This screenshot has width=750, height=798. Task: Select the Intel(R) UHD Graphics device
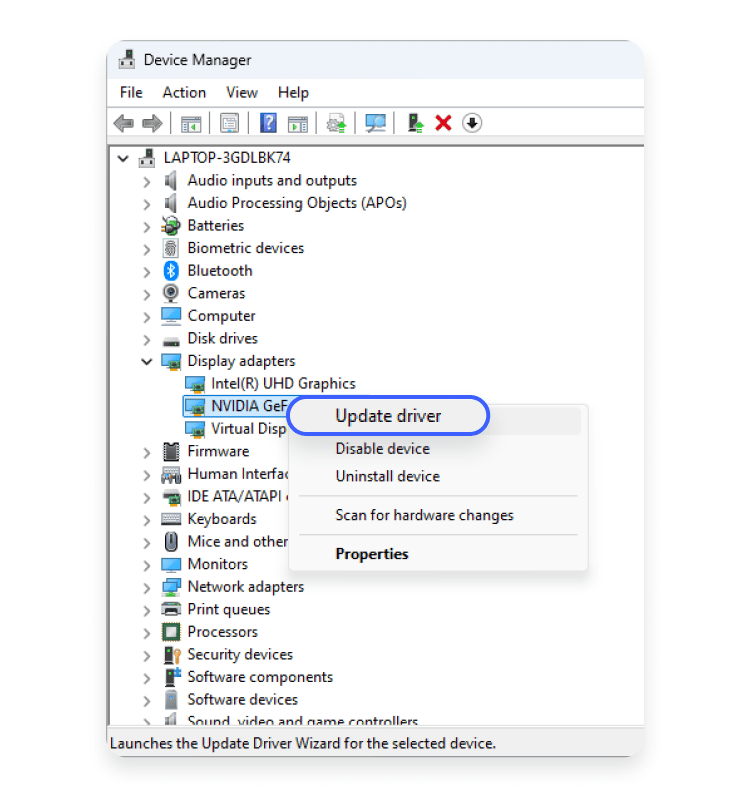pos(283,383)
